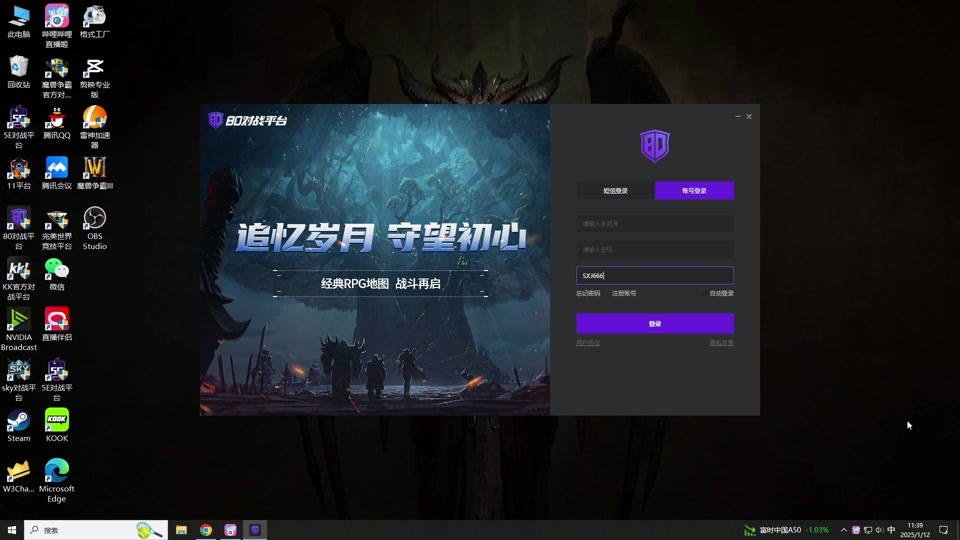Open 注册账号 link

[624, 293]
